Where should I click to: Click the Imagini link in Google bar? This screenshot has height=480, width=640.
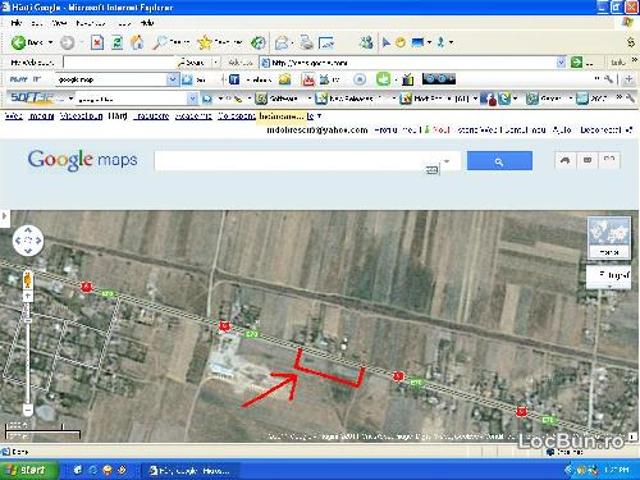point(42,117)
